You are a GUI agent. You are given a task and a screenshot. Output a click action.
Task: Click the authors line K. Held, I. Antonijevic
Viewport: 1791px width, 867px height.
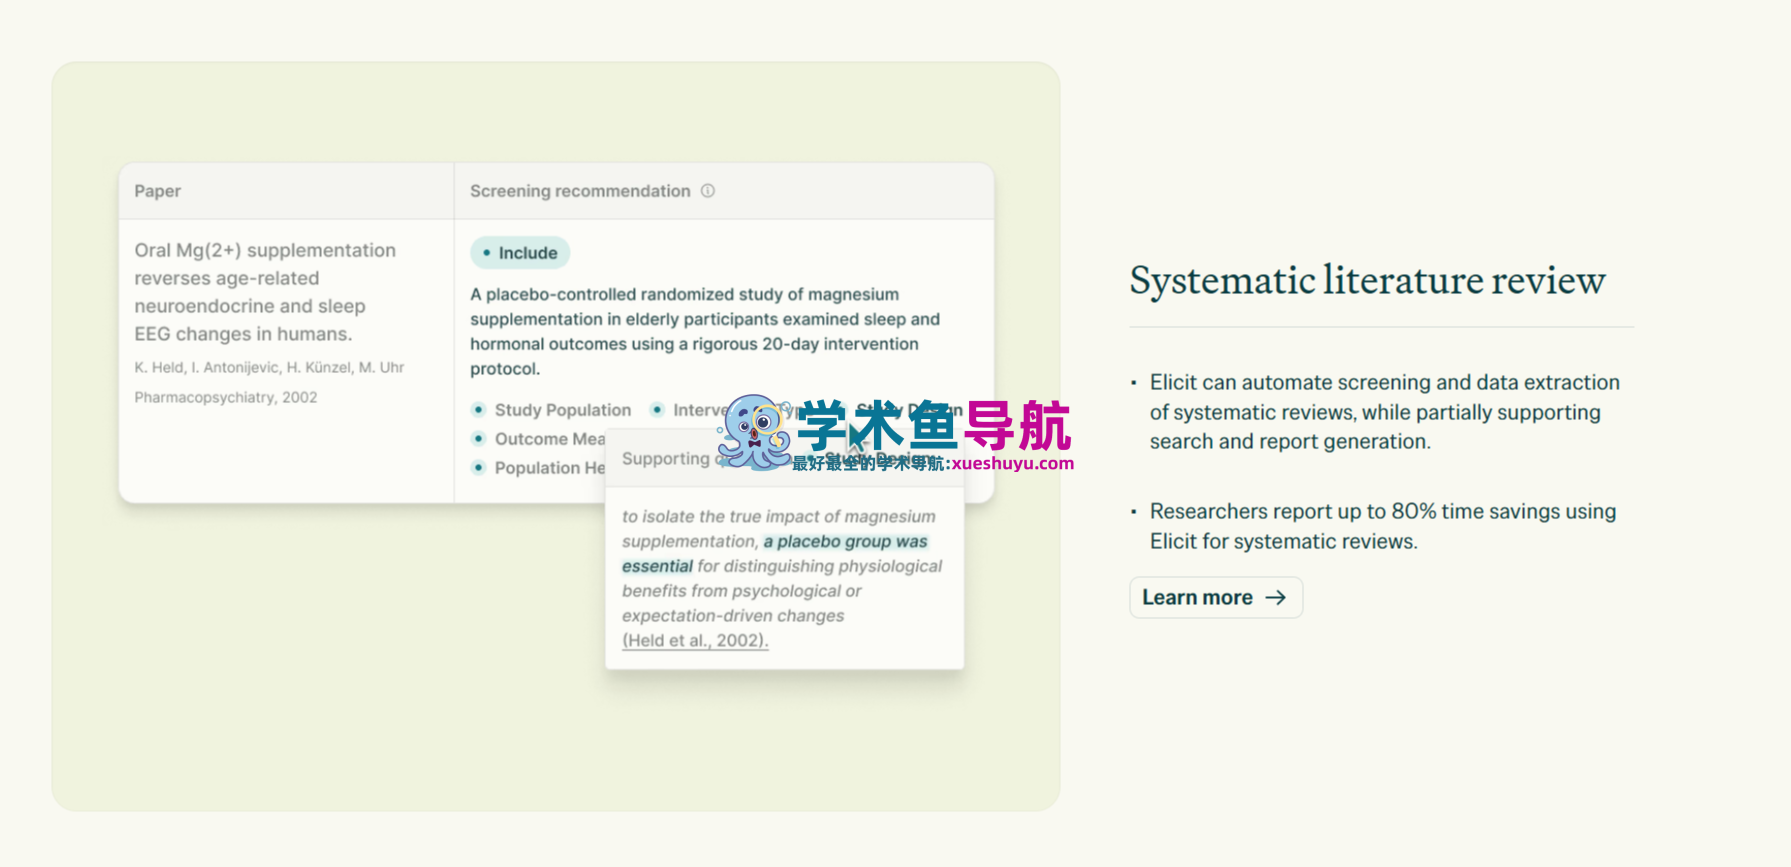pyautogui.click(x=269, y=367)
